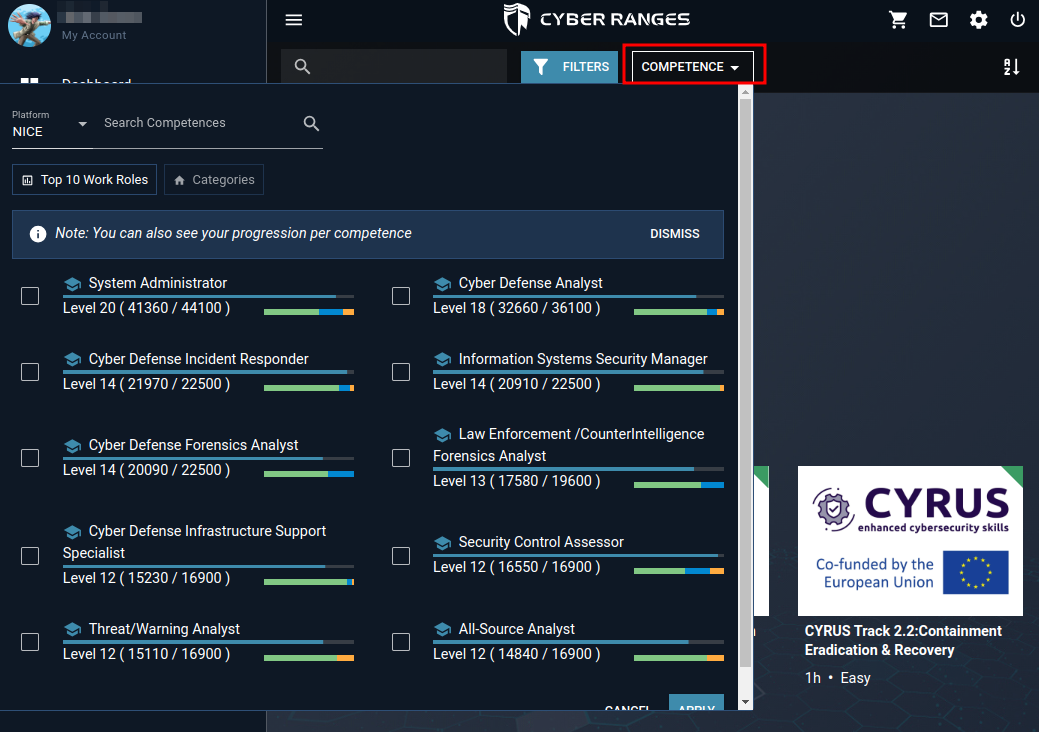Viewport: 1039px width, 732px height.
Task: Open the Platform NICE dropdown
Action: [x=50, y=125]
